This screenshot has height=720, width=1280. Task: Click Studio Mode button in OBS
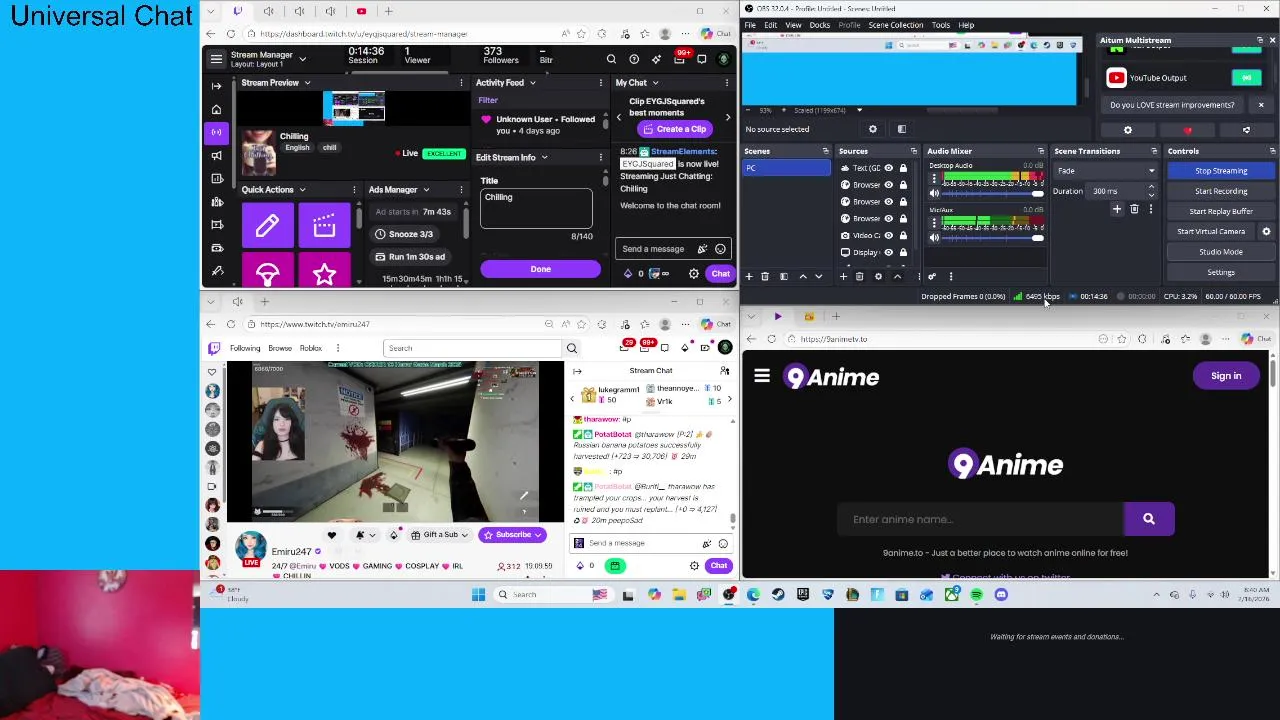[1221, 252]
